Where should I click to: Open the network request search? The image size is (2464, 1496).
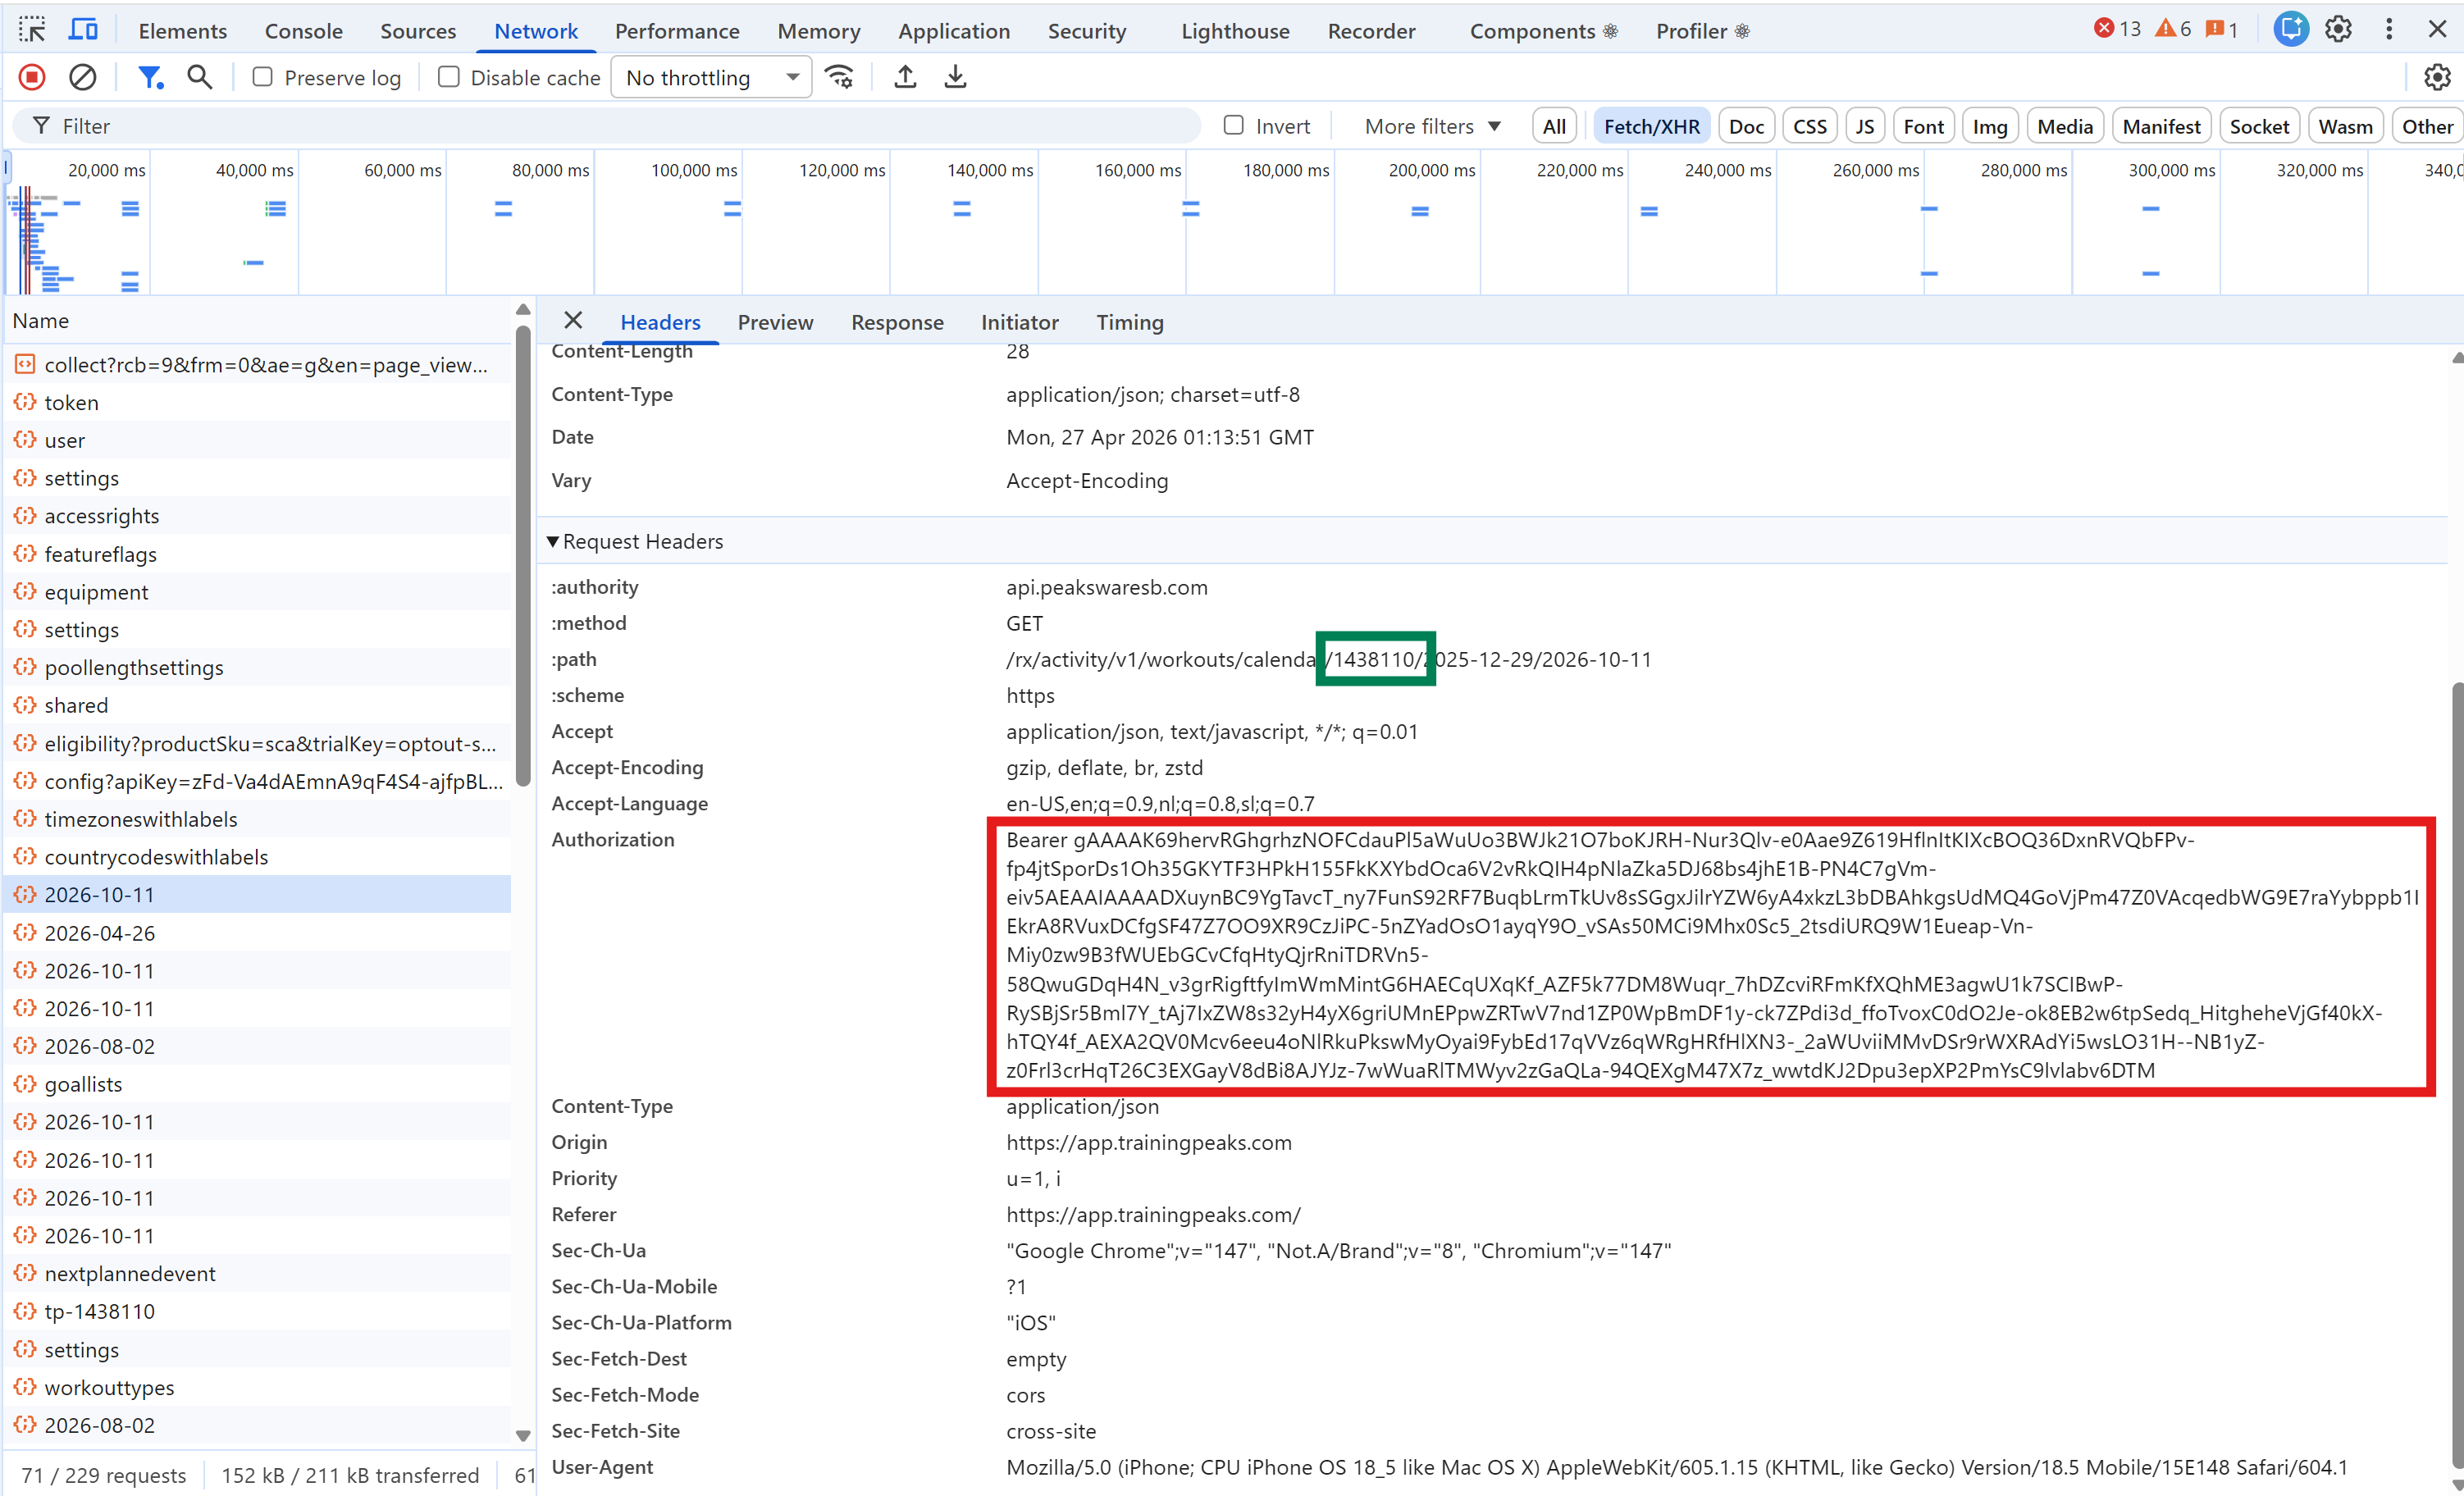pos(199,76)
